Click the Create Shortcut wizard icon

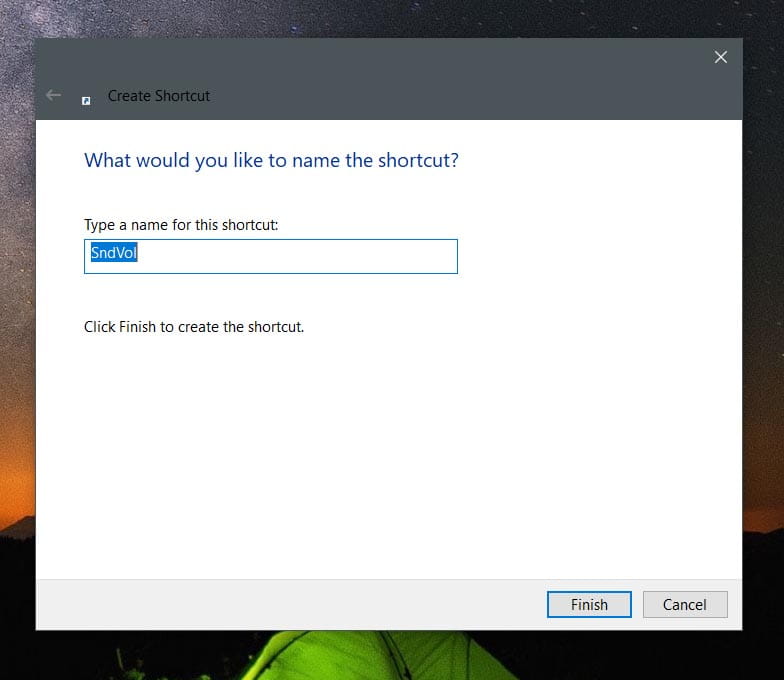86,101
